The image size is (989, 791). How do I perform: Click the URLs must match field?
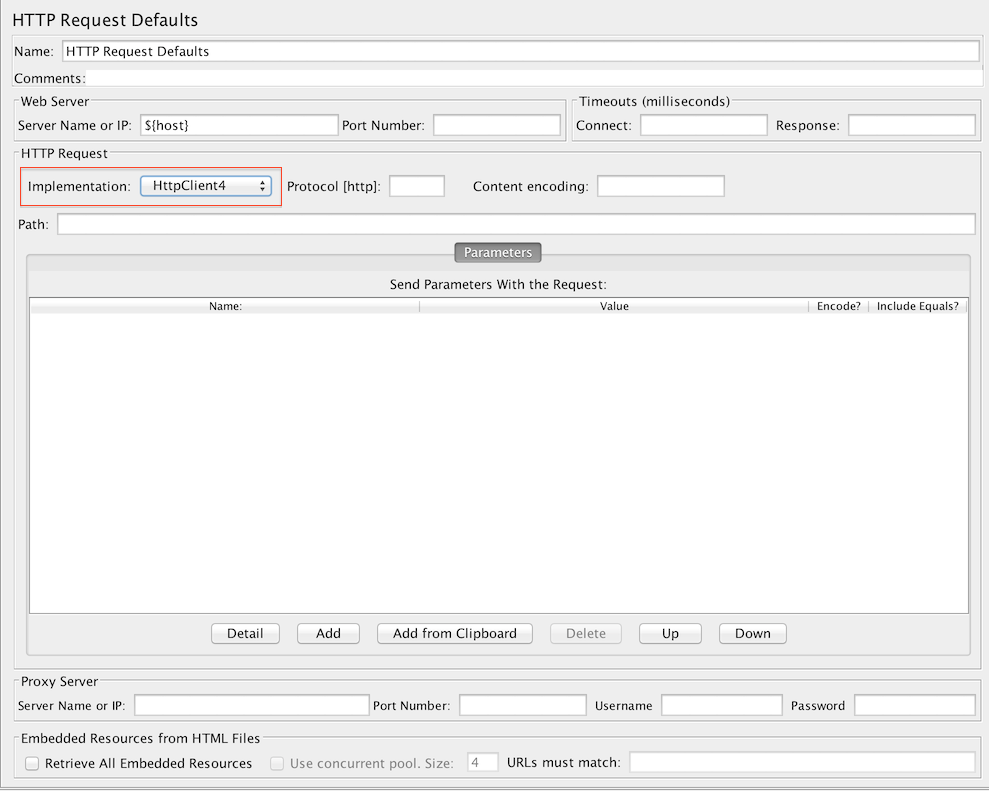[x=801, y=763]
